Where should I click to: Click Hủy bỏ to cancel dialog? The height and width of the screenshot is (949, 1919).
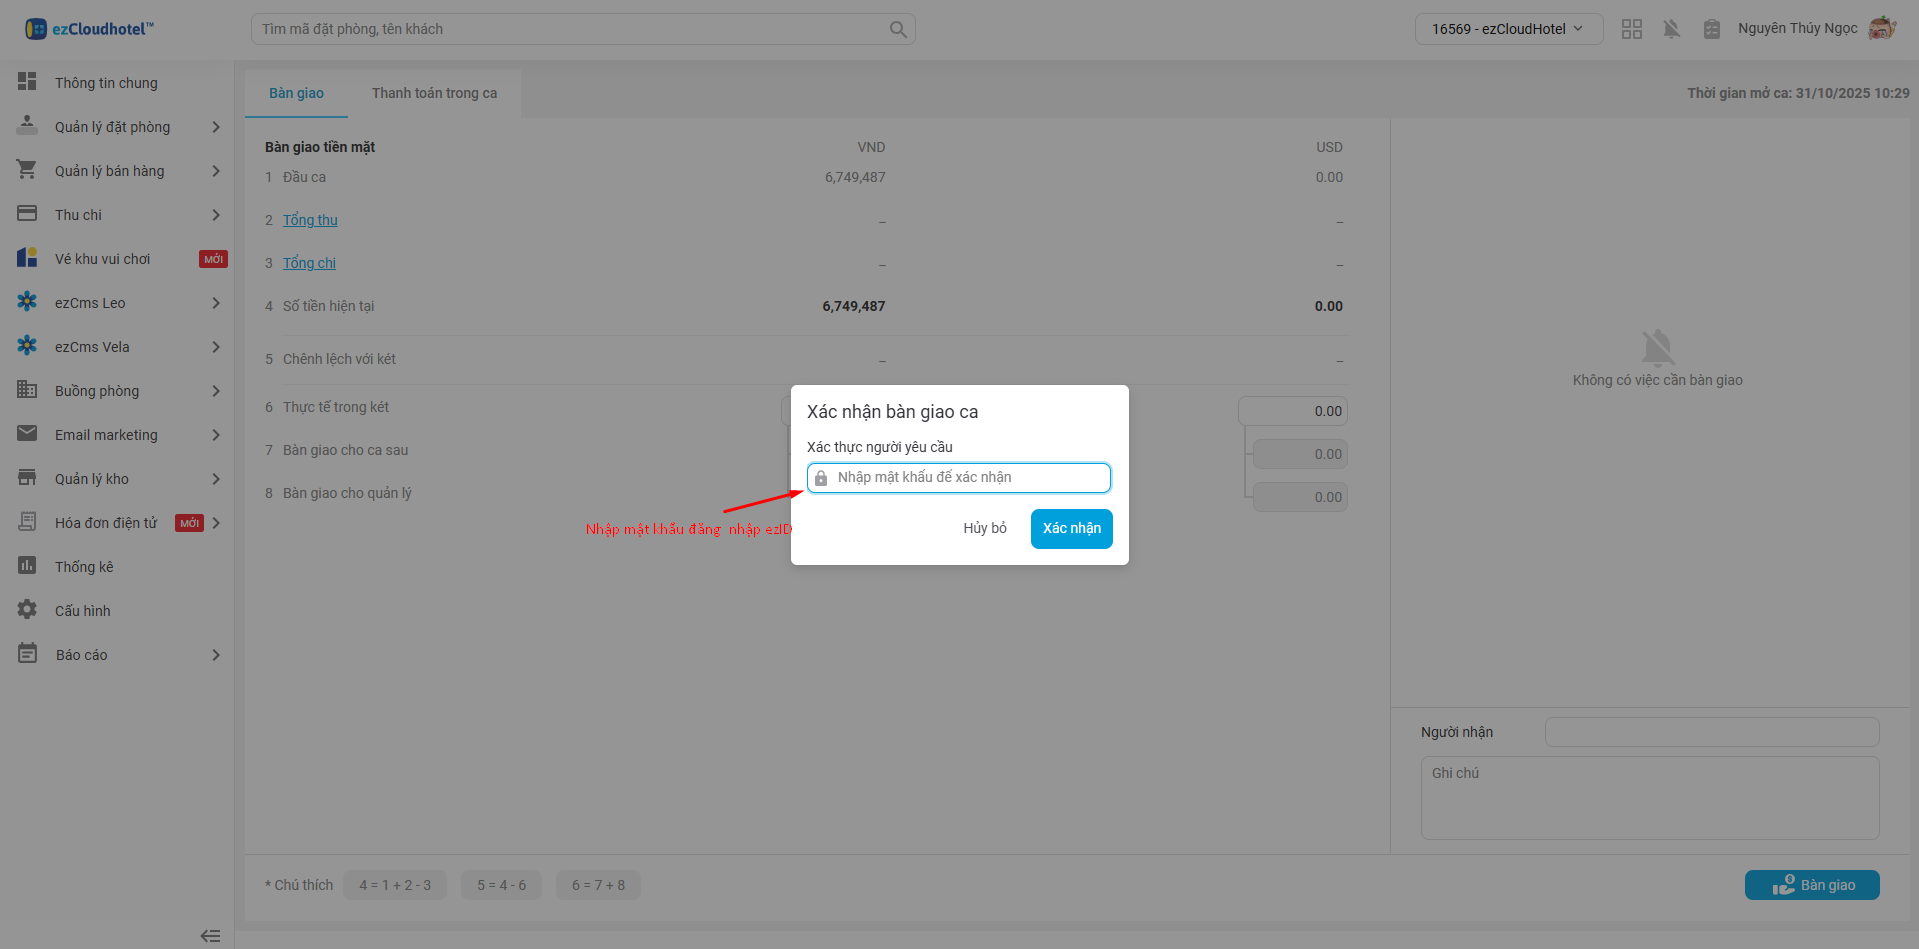(x=984, y=528)
